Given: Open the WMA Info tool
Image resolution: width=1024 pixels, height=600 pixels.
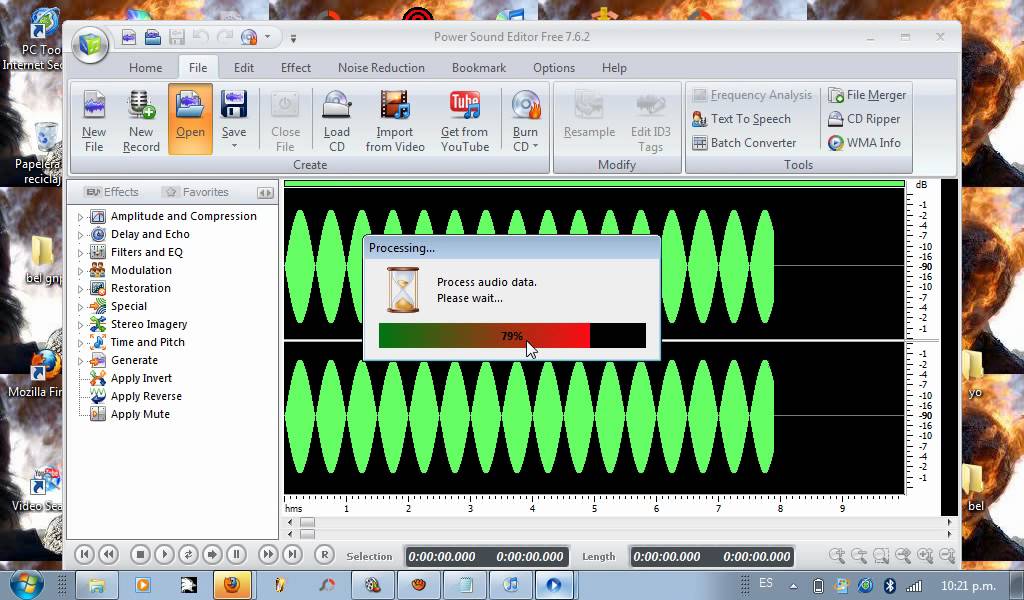Looking at the screenshot, I should (864, 142).
